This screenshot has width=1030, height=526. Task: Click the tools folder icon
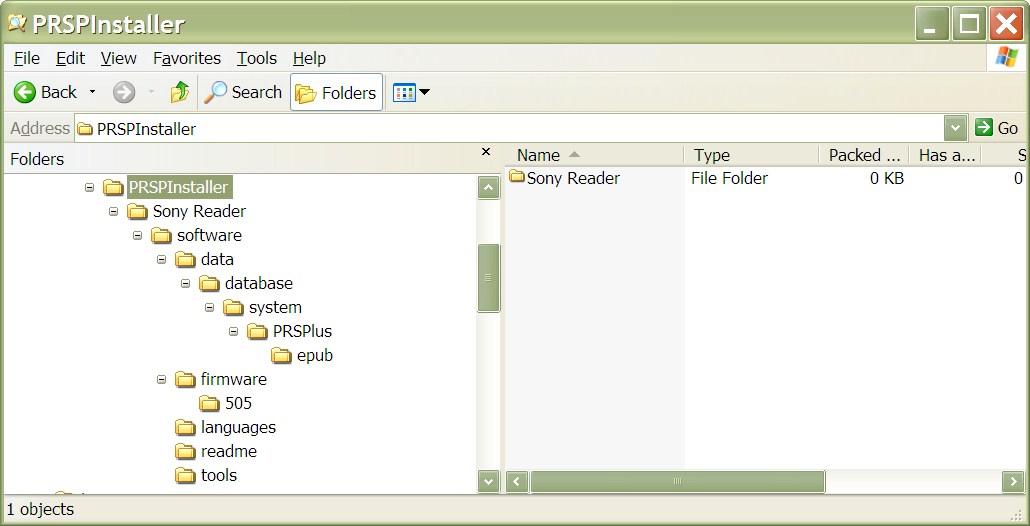(x=185, y=475)
